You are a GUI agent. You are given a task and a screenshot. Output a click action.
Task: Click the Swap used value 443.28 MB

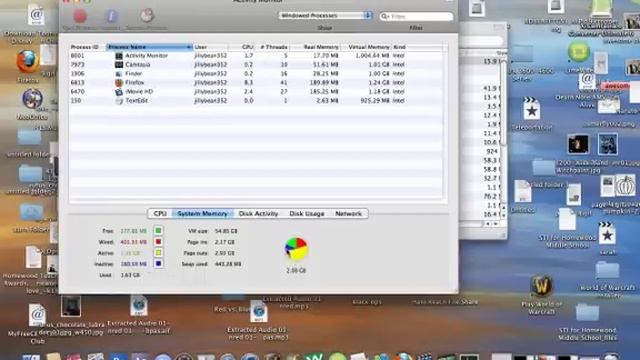point(228,264)
